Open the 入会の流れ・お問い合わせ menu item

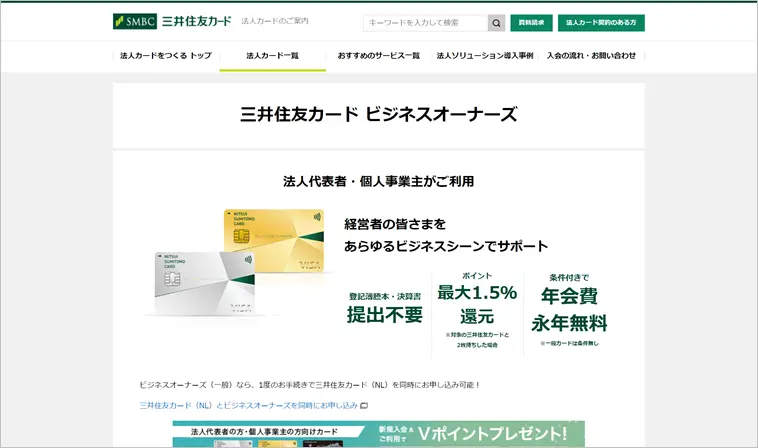click(x=591, y=56)
